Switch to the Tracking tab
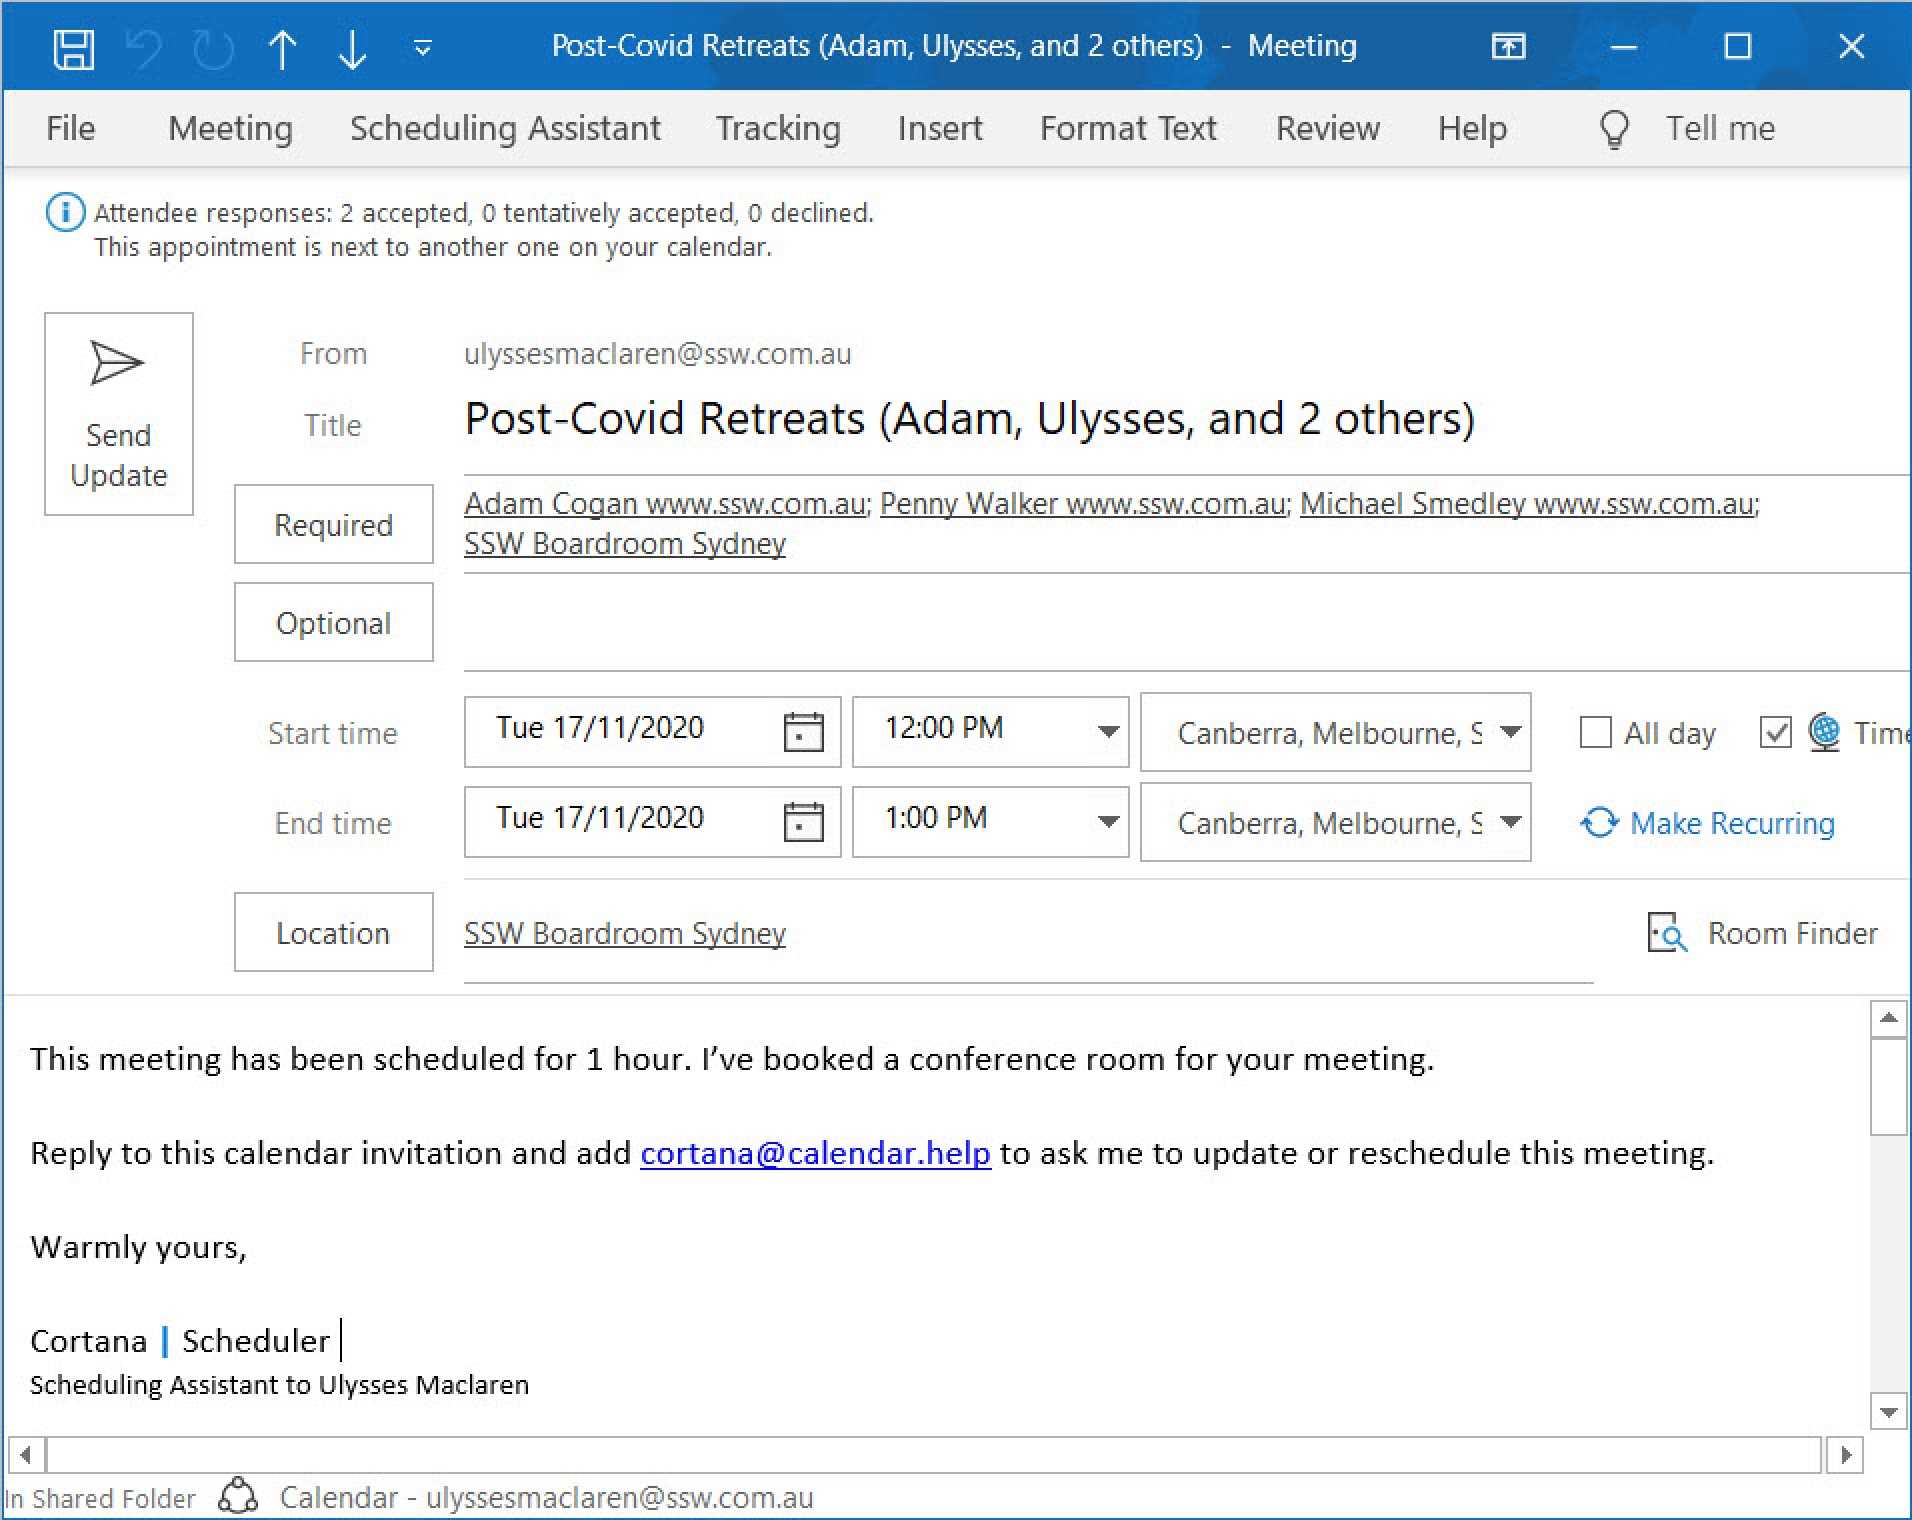1912x1520 pixels. coord(778,129)
